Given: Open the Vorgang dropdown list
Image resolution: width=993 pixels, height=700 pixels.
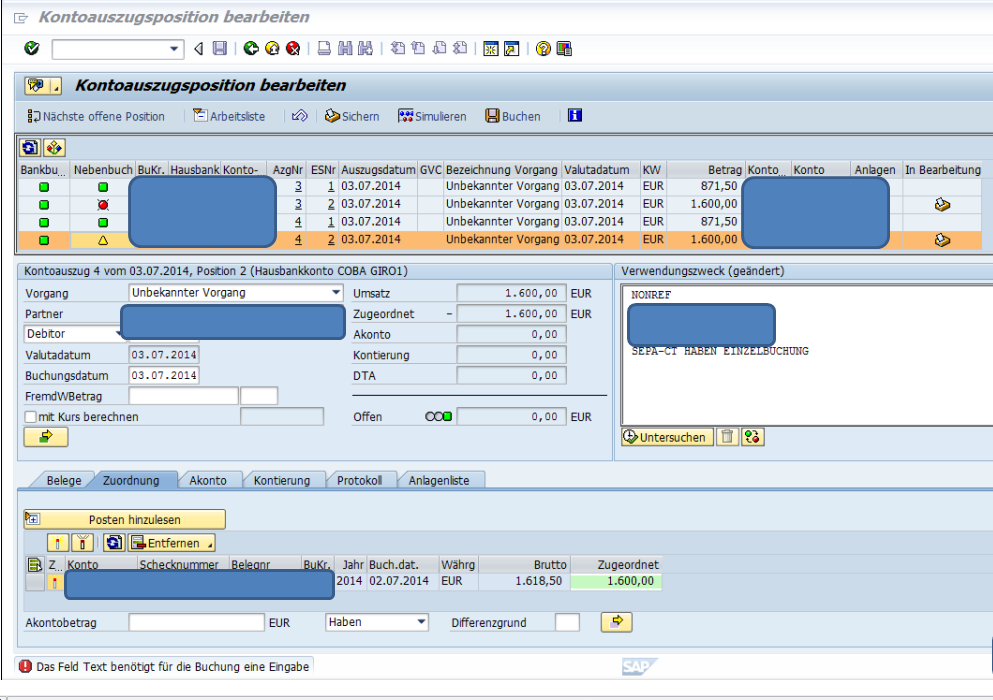Looking at the screenshot, I should [336, 293].
